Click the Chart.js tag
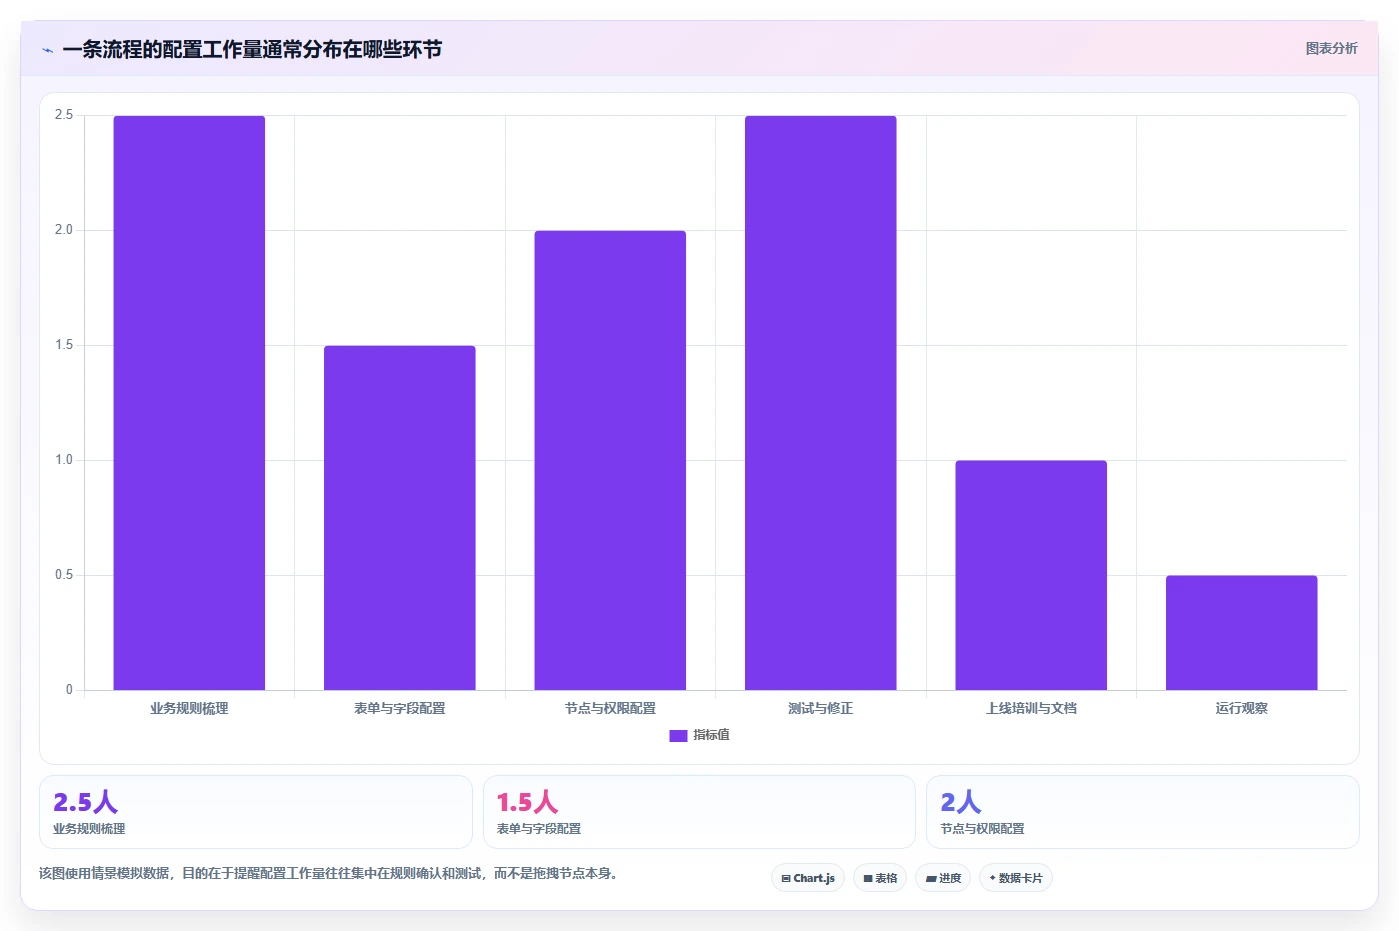The image size is (1399, 931). [808, 878]
